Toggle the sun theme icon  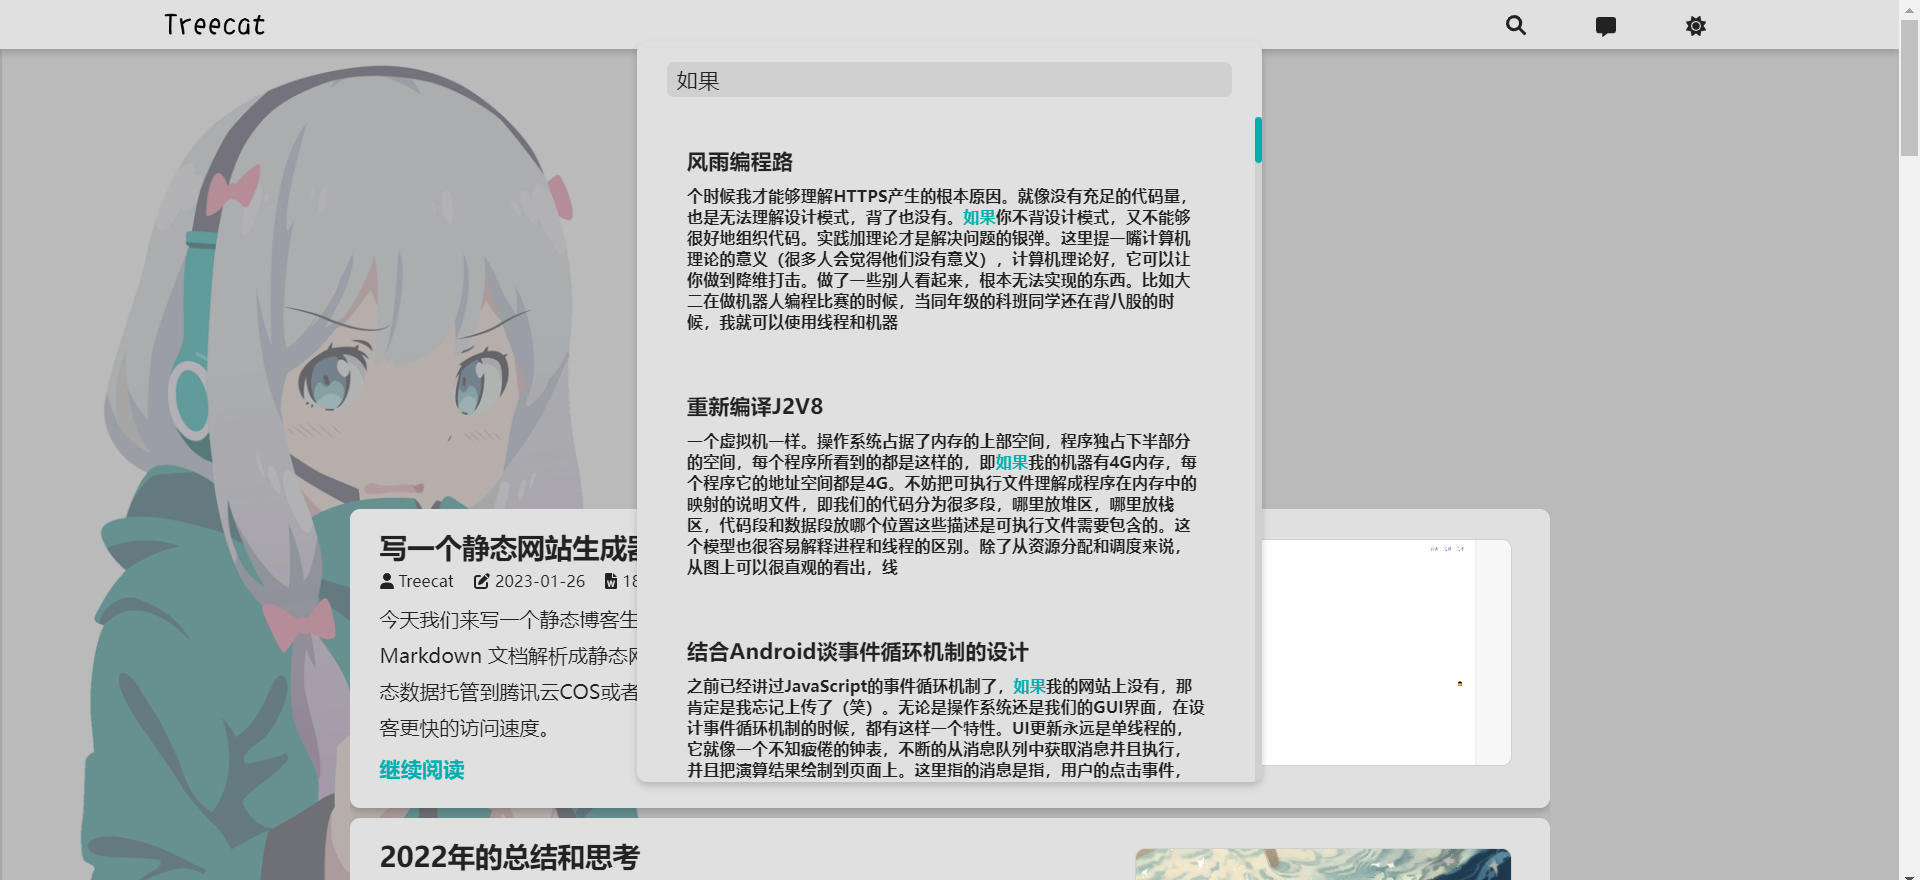[x=1696, y=26]
